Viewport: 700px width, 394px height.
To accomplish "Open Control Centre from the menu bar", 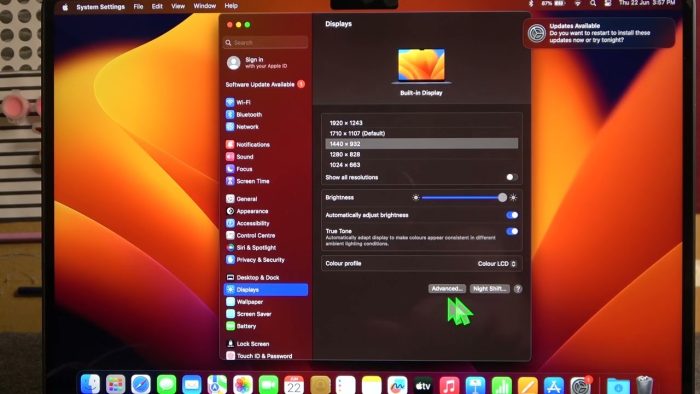I will (608, 3).
